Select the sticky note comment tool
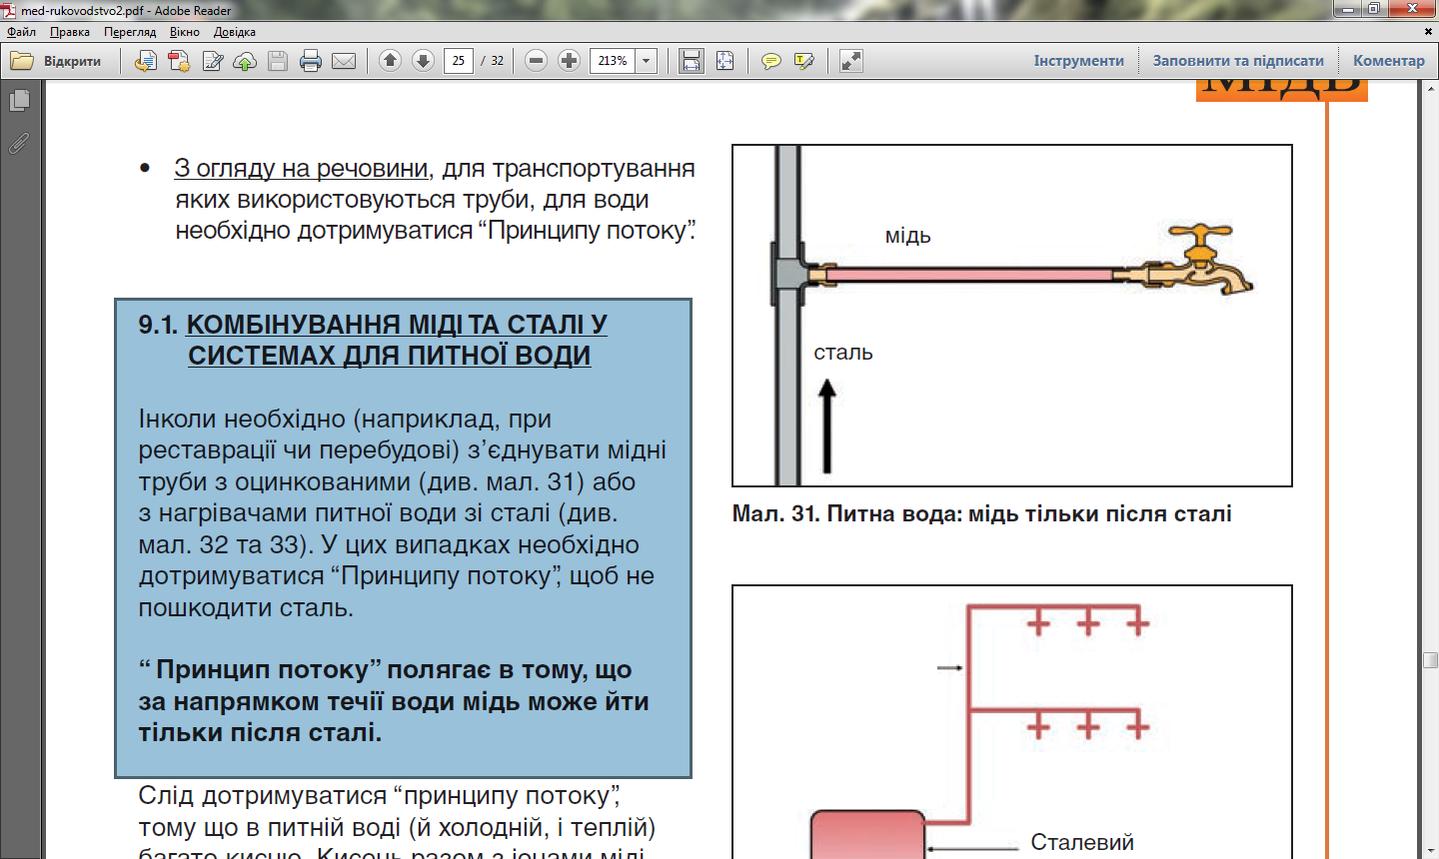1439x859 pixels. [771, 61]
